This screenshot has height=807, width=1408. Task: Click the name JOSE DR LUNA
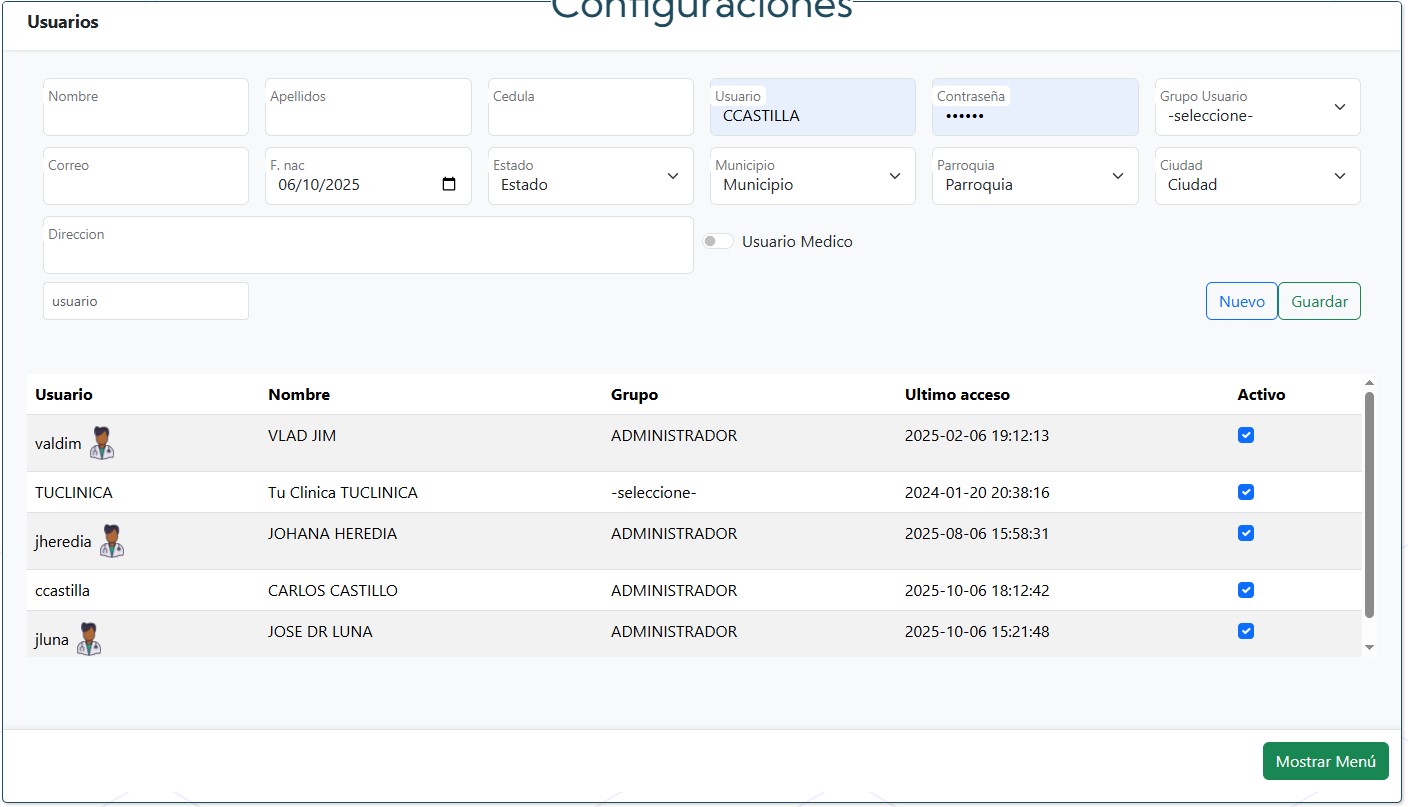(320, 631)
